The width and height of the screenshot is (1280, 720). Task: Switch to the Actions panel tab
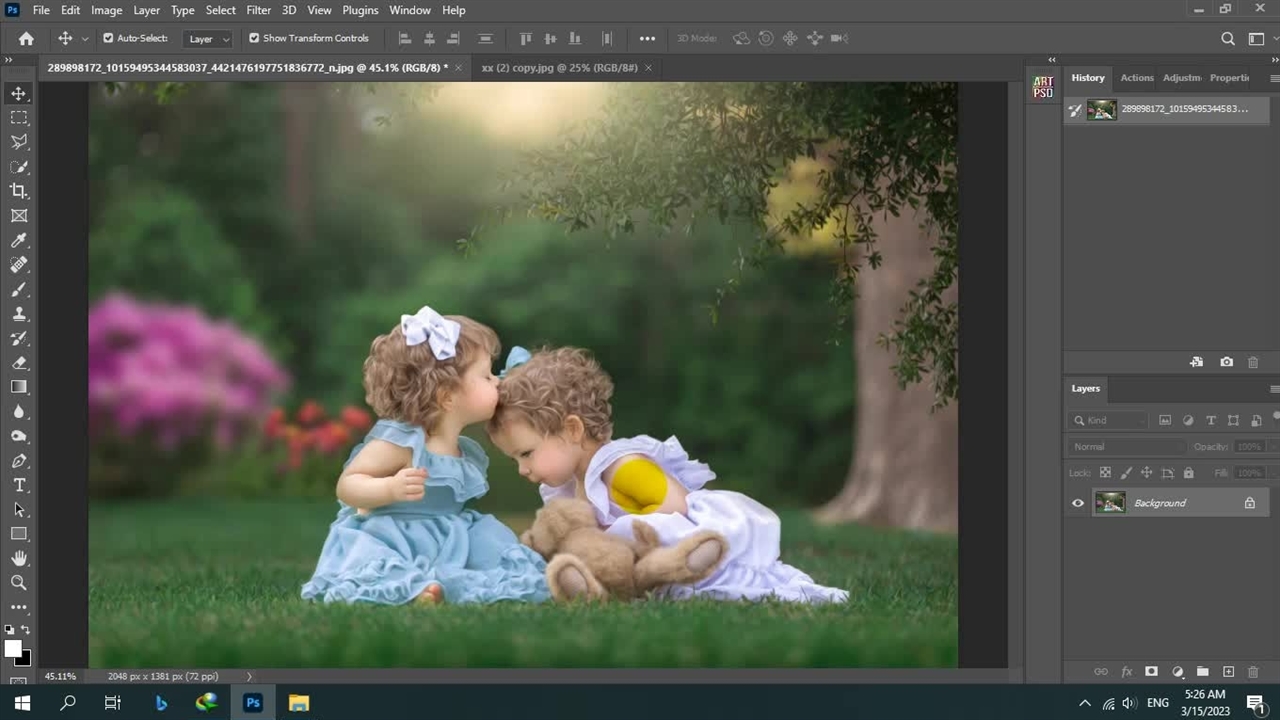(1136, 78)
